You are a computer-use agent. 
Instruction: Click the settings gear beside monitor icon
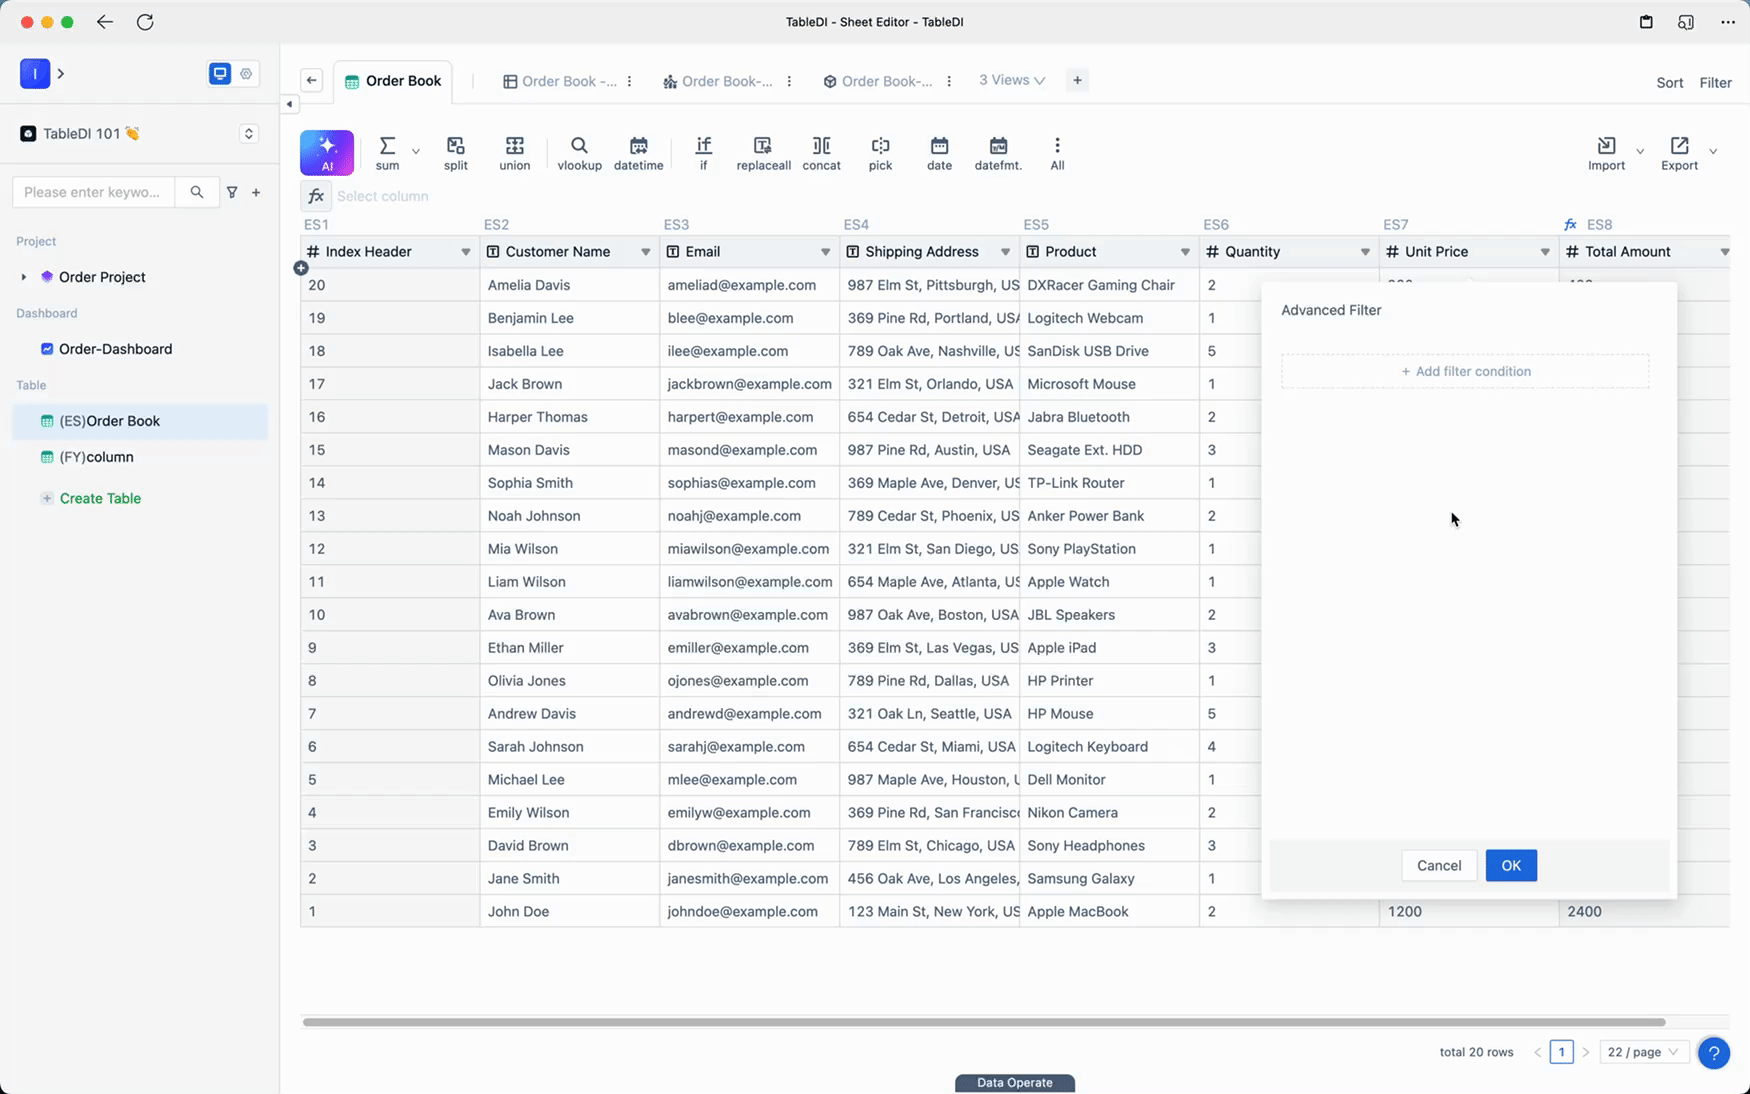246,74
